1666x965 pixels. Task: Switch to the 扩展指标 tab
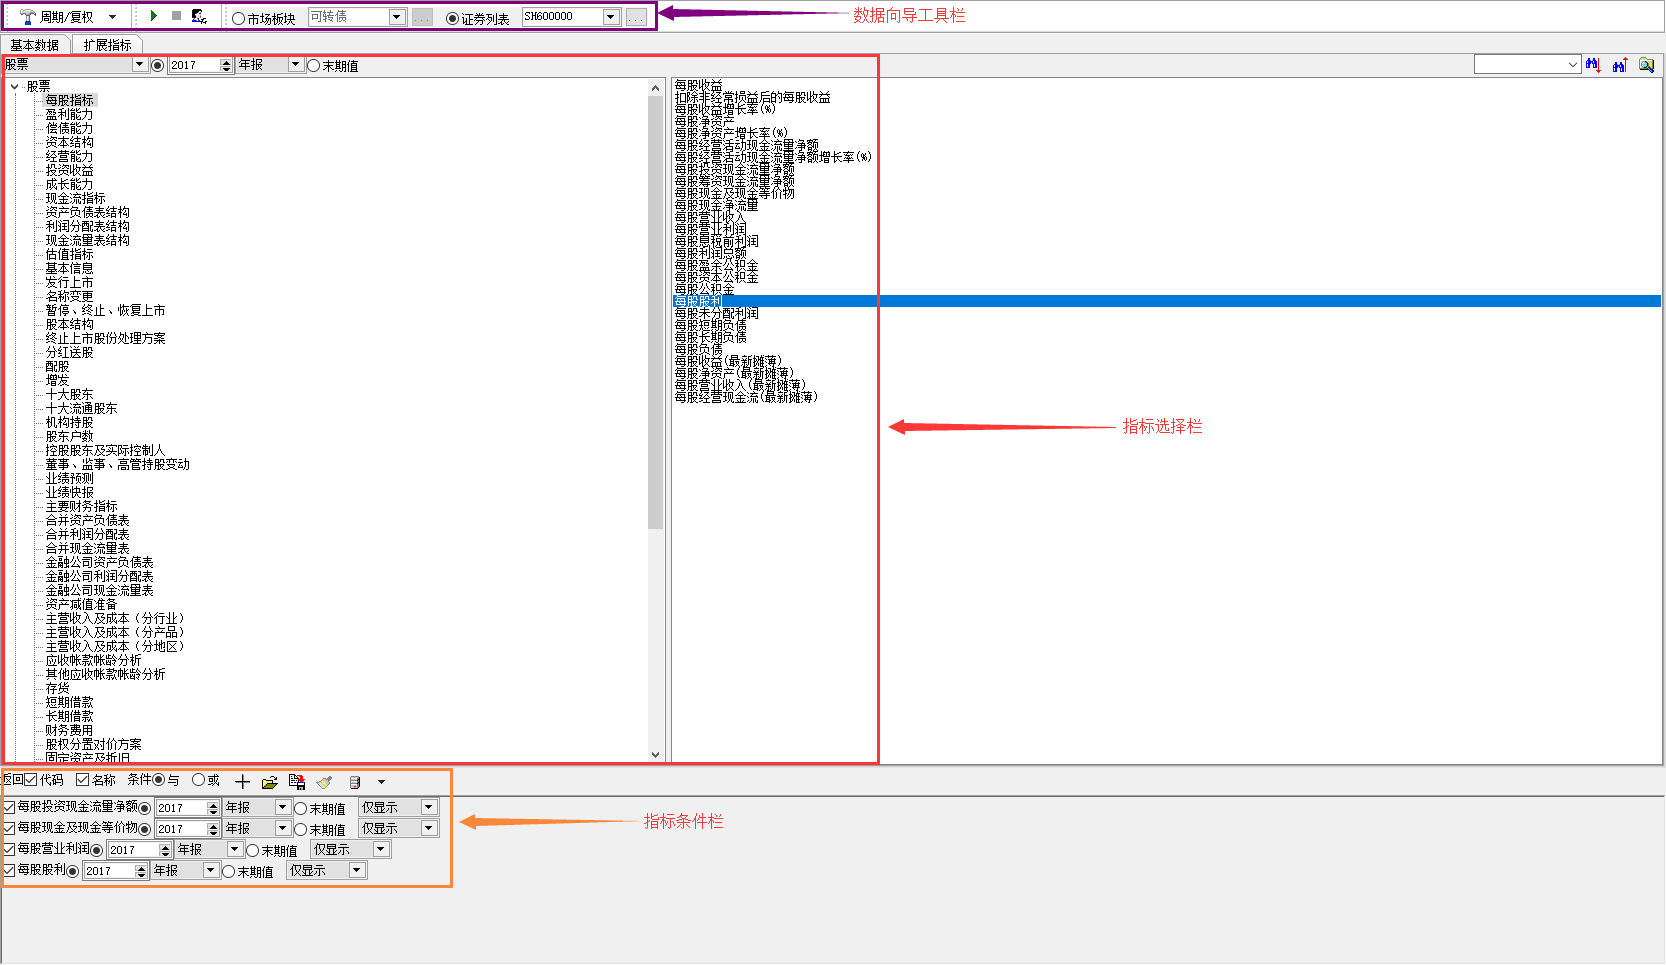(108, 45)
